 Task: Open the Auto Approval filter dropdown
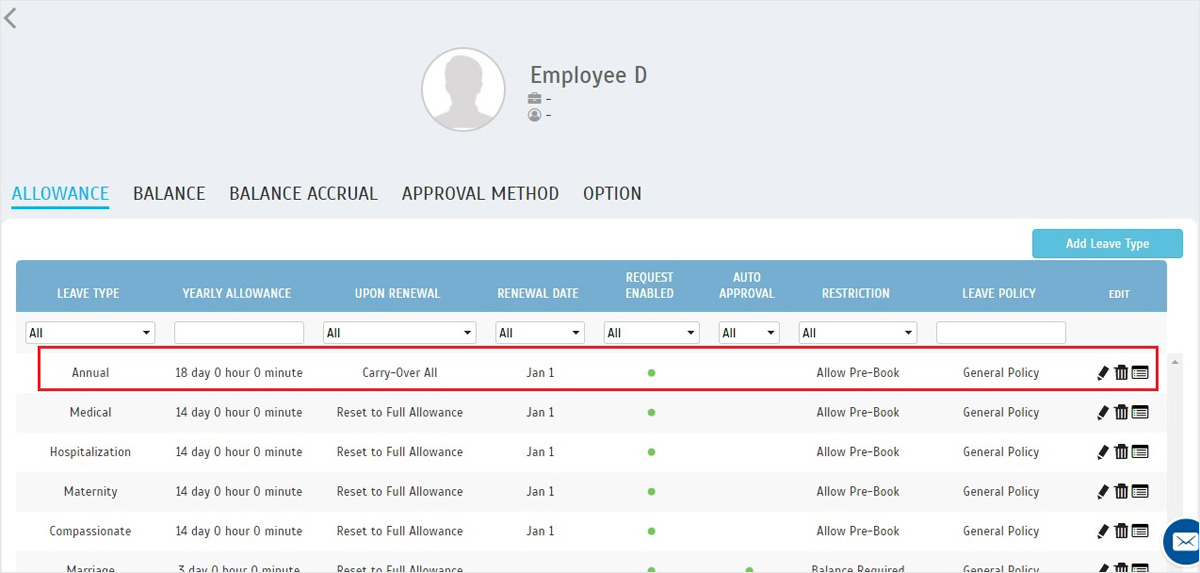click(x=749, y=333)
